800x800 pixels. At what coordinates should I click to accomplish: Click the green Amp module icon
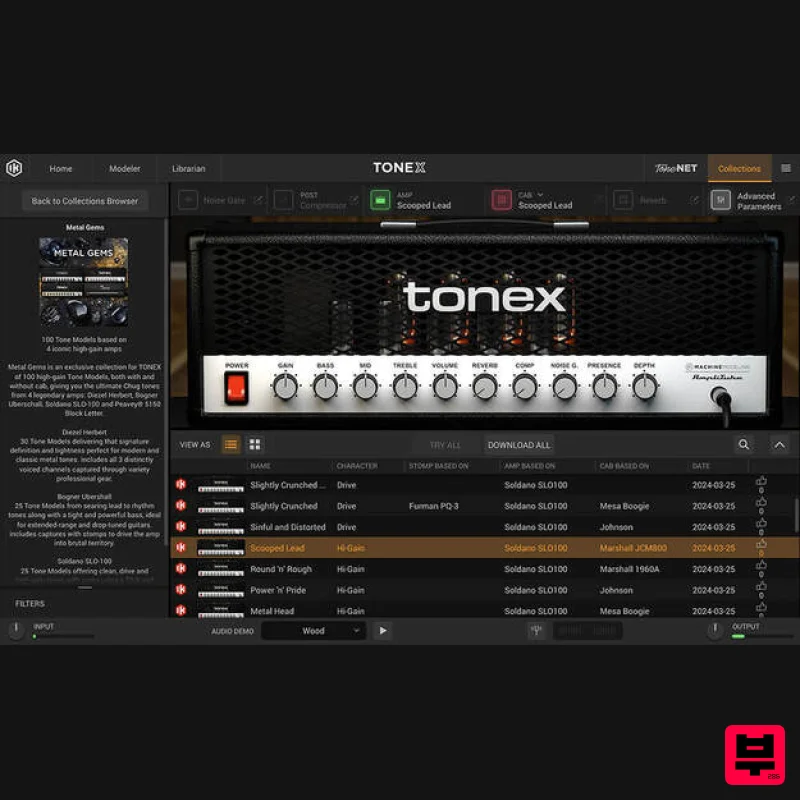pyautogui.click(x=380, y=200)
